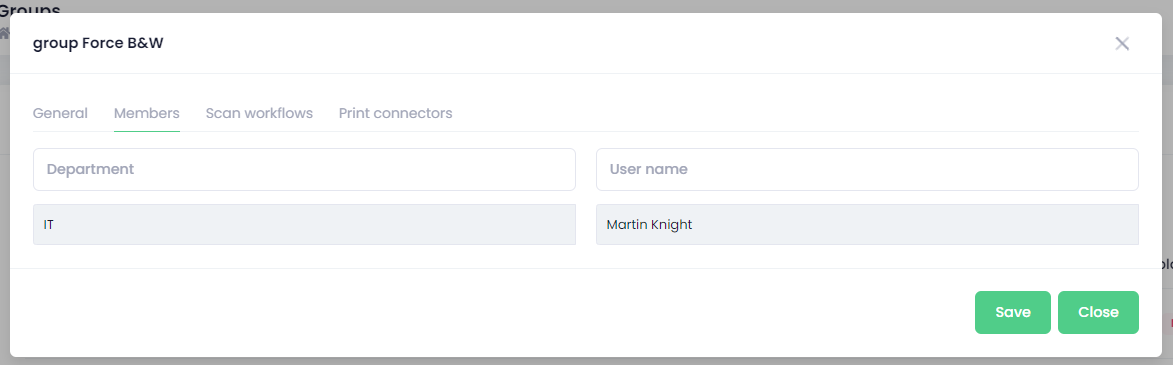1173x365 pixels.
Task: Click into the User name field
Action: pyautogui.click(x=867, y=169)
